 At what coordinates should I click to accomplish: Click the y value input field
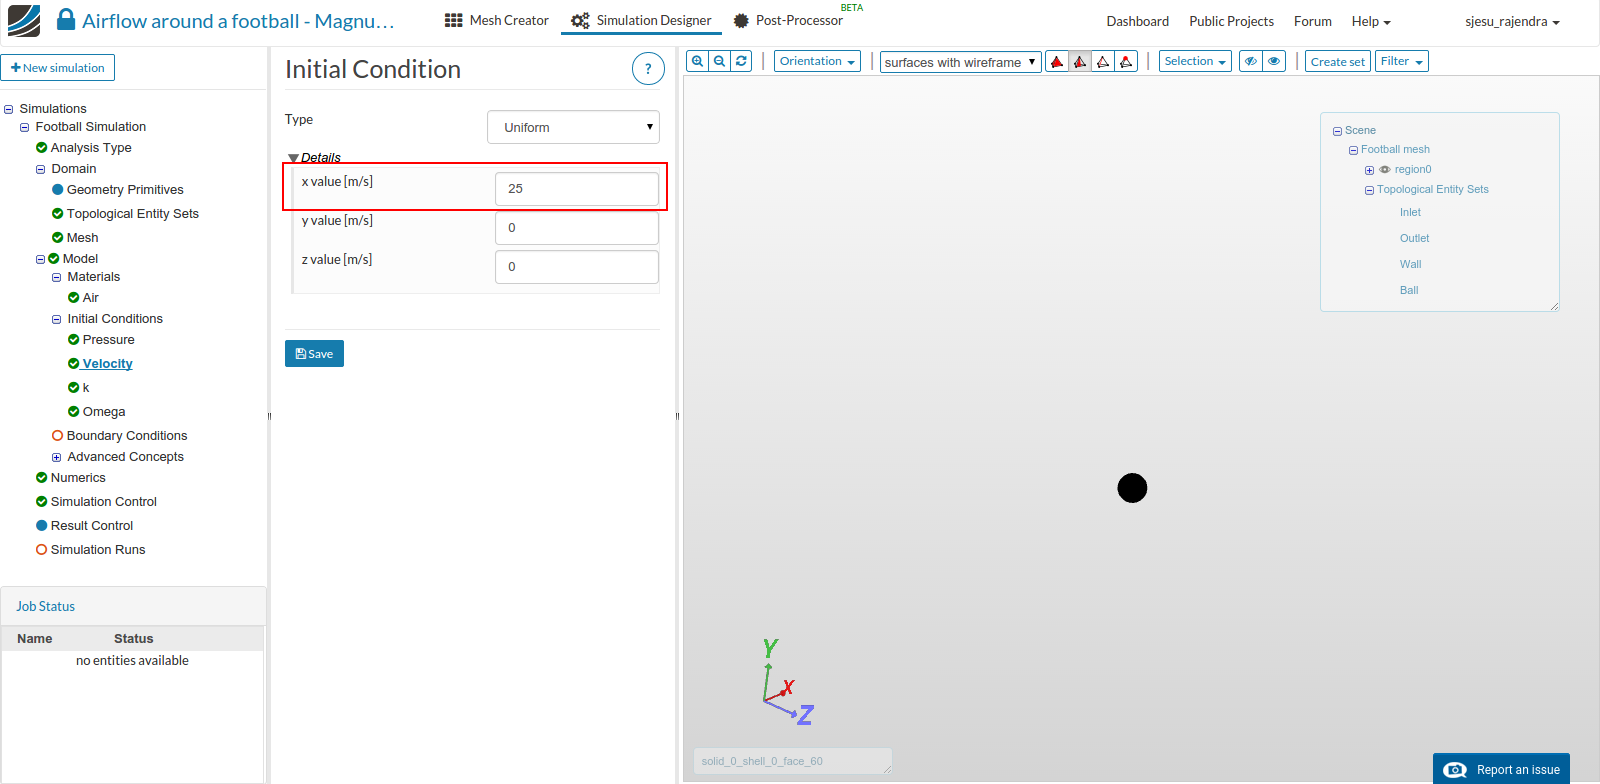(x=577, y=228)
